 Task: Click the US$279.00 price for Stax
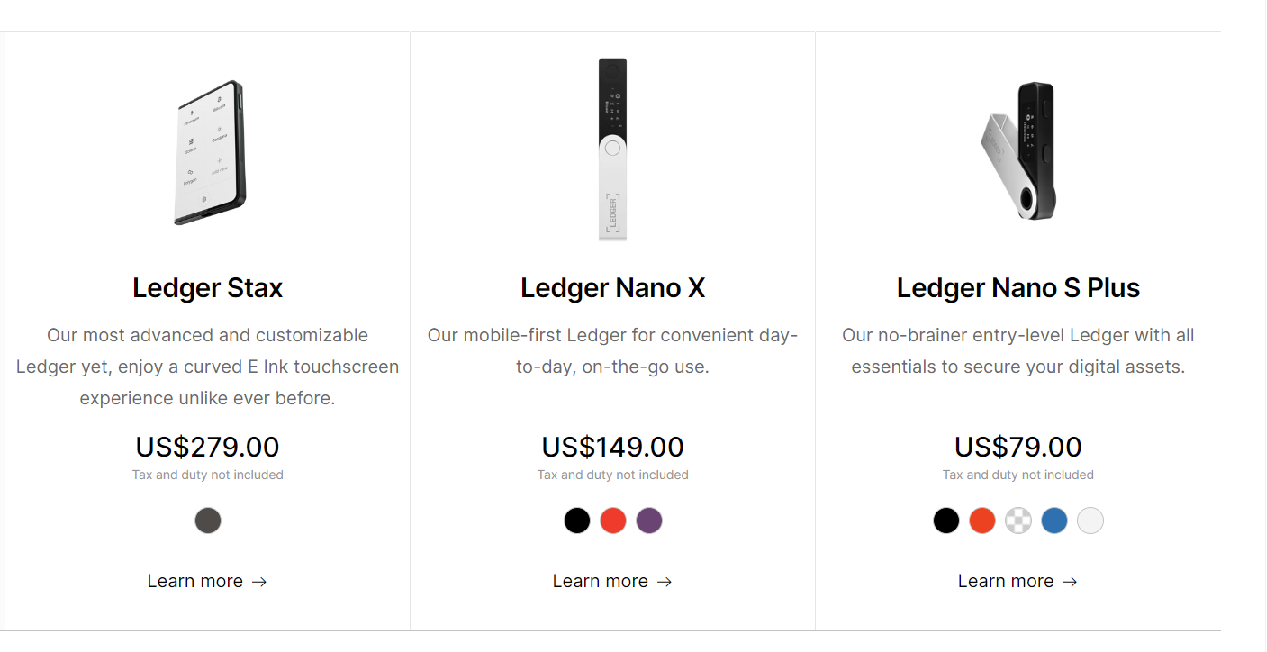208,447
